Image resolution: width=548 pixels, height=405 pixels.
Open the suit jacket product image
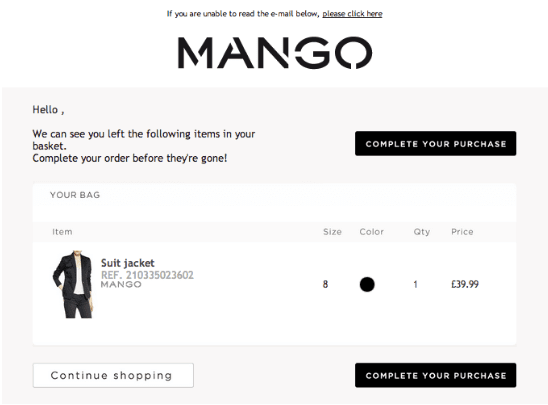click(73, 284)
